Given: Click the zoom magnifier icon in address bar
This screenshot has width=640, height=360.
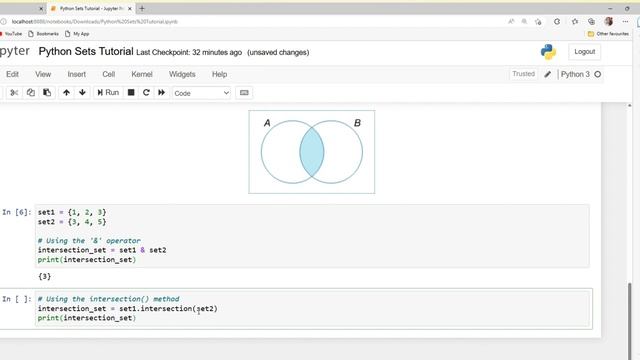Looking at the screenshot, I should coord(524,22).
